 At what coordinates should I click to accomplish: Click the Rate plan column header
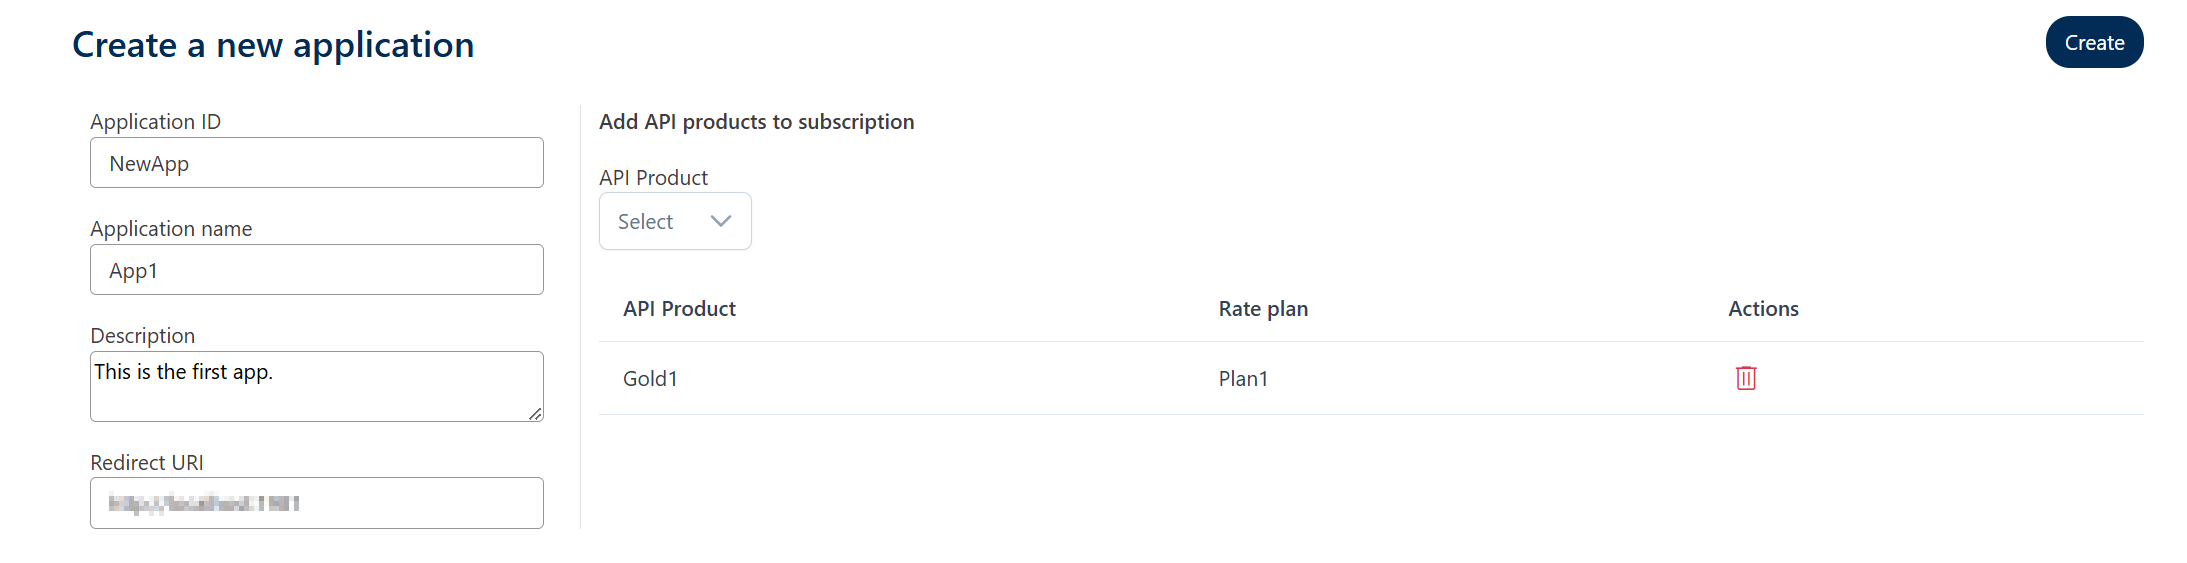pos(1263,309)
